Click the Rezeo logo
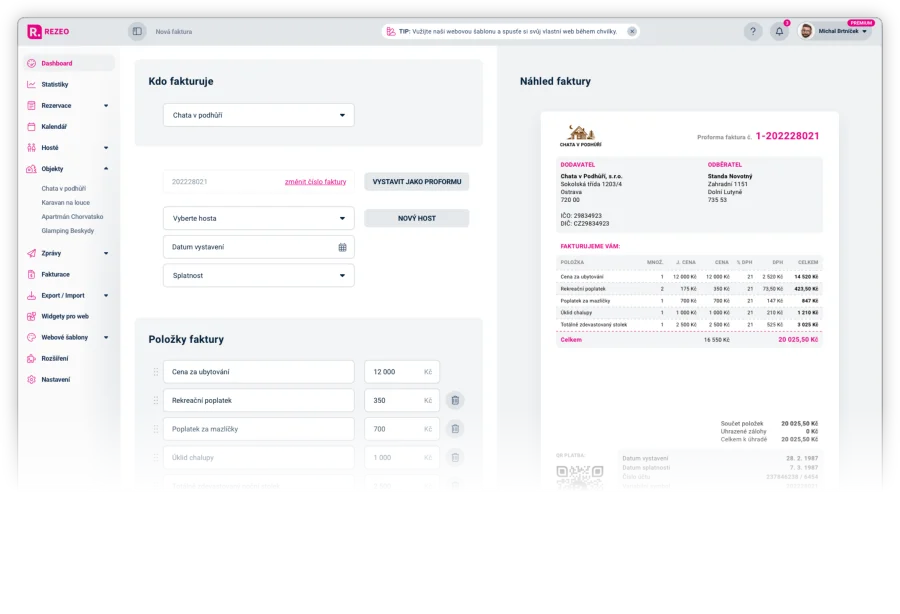This screenshot has height=614, width=900. pyautogui.click(x=48, y=32)
